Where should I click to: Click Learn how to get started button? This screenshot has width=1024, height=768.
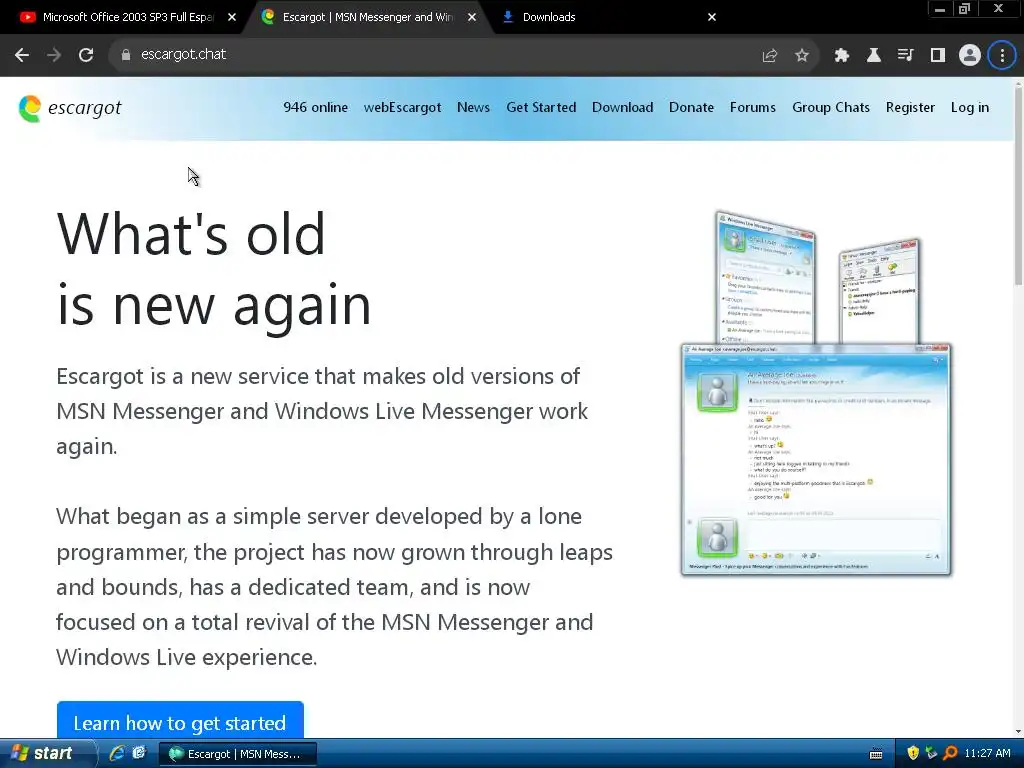(x=180, y=721)
